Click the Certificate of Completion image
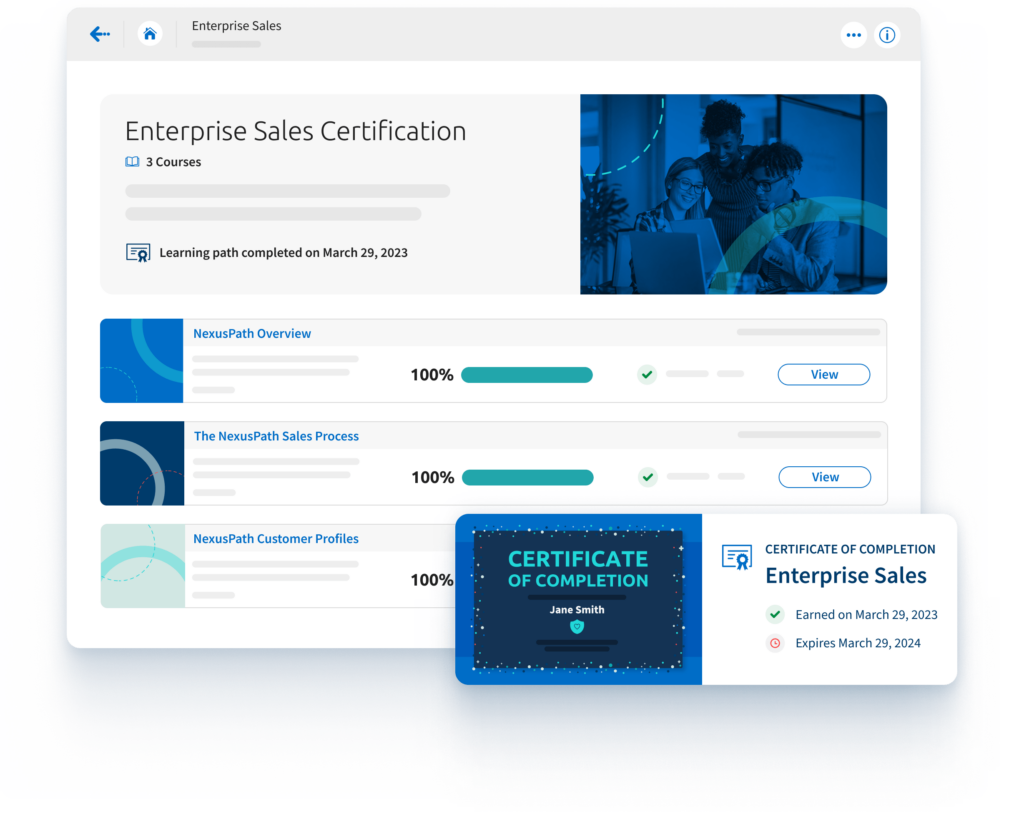Screen dimensions: 1024x835 pyautogui.click(x=579, y=599)
